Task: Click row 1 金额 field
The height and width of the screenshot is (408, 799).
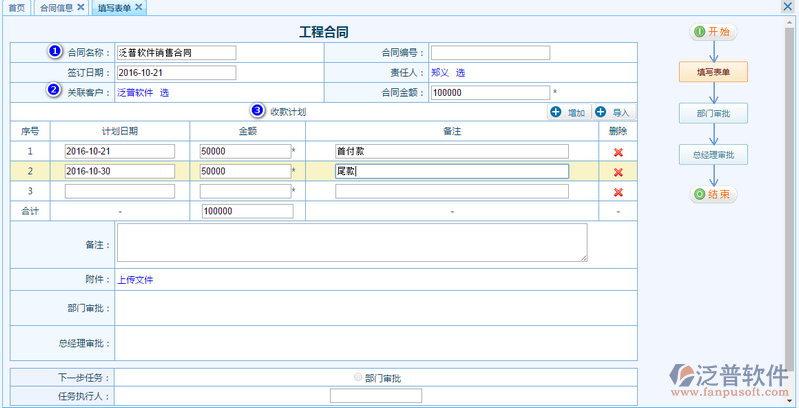Action: [246, 151]
